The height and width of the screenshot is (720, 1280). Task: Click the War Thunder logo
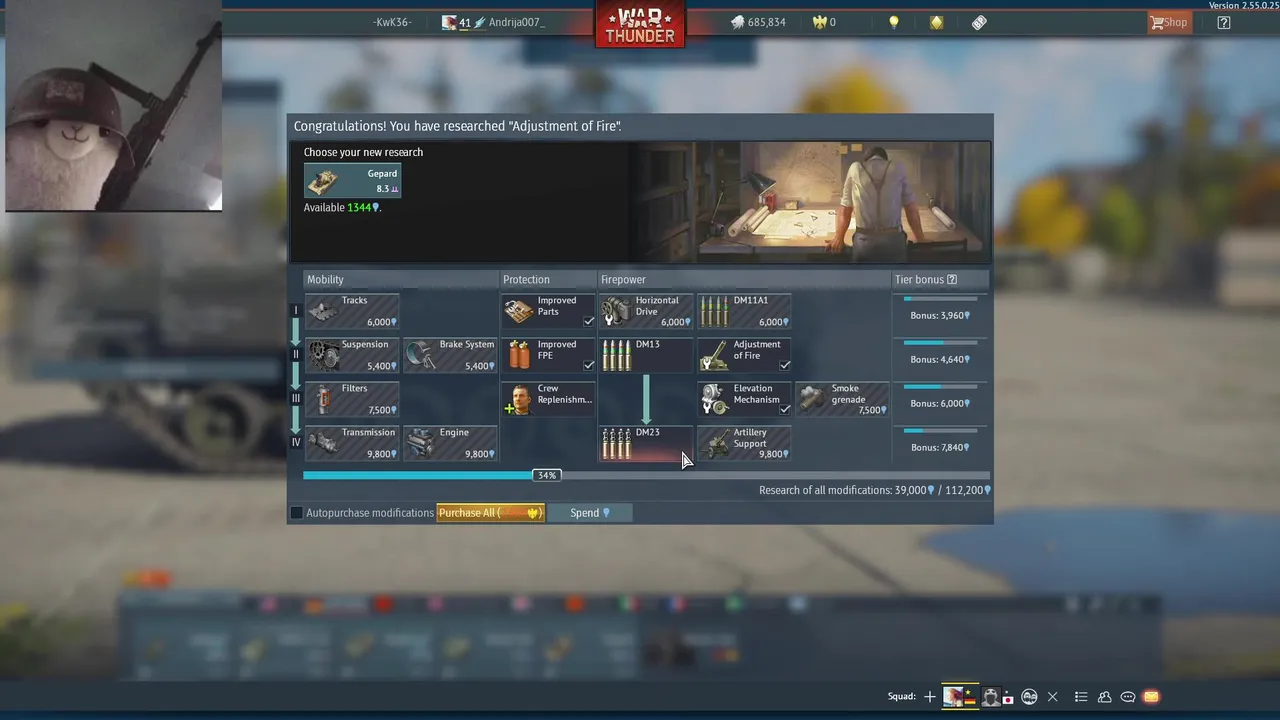[640, 24]
